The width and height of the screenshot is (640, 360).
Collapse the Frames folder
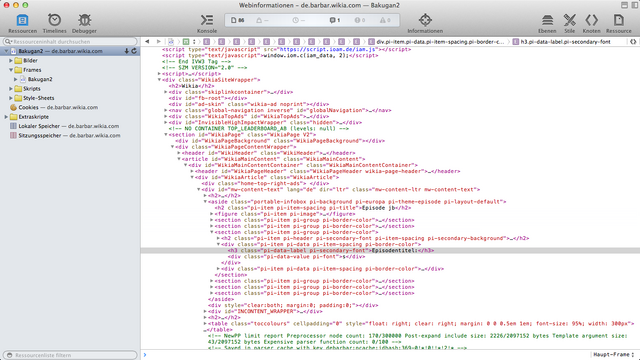(11, 70)
